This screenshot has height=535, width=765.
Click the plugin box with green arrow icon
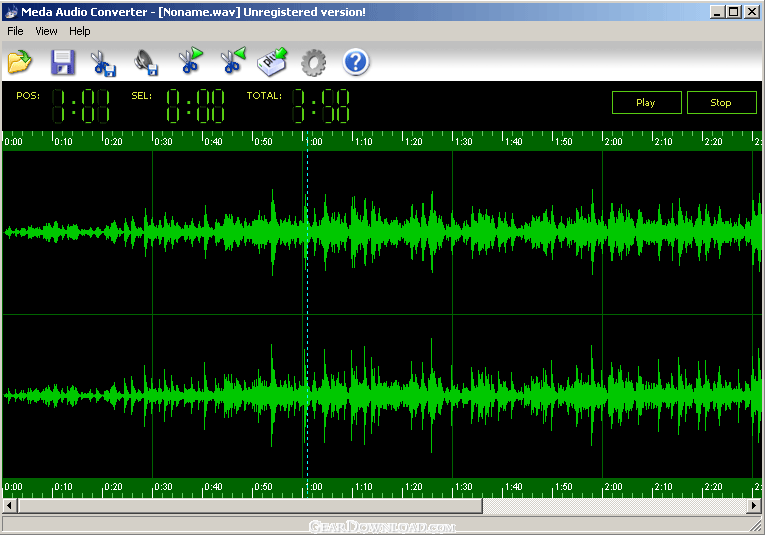coord(272,62)
